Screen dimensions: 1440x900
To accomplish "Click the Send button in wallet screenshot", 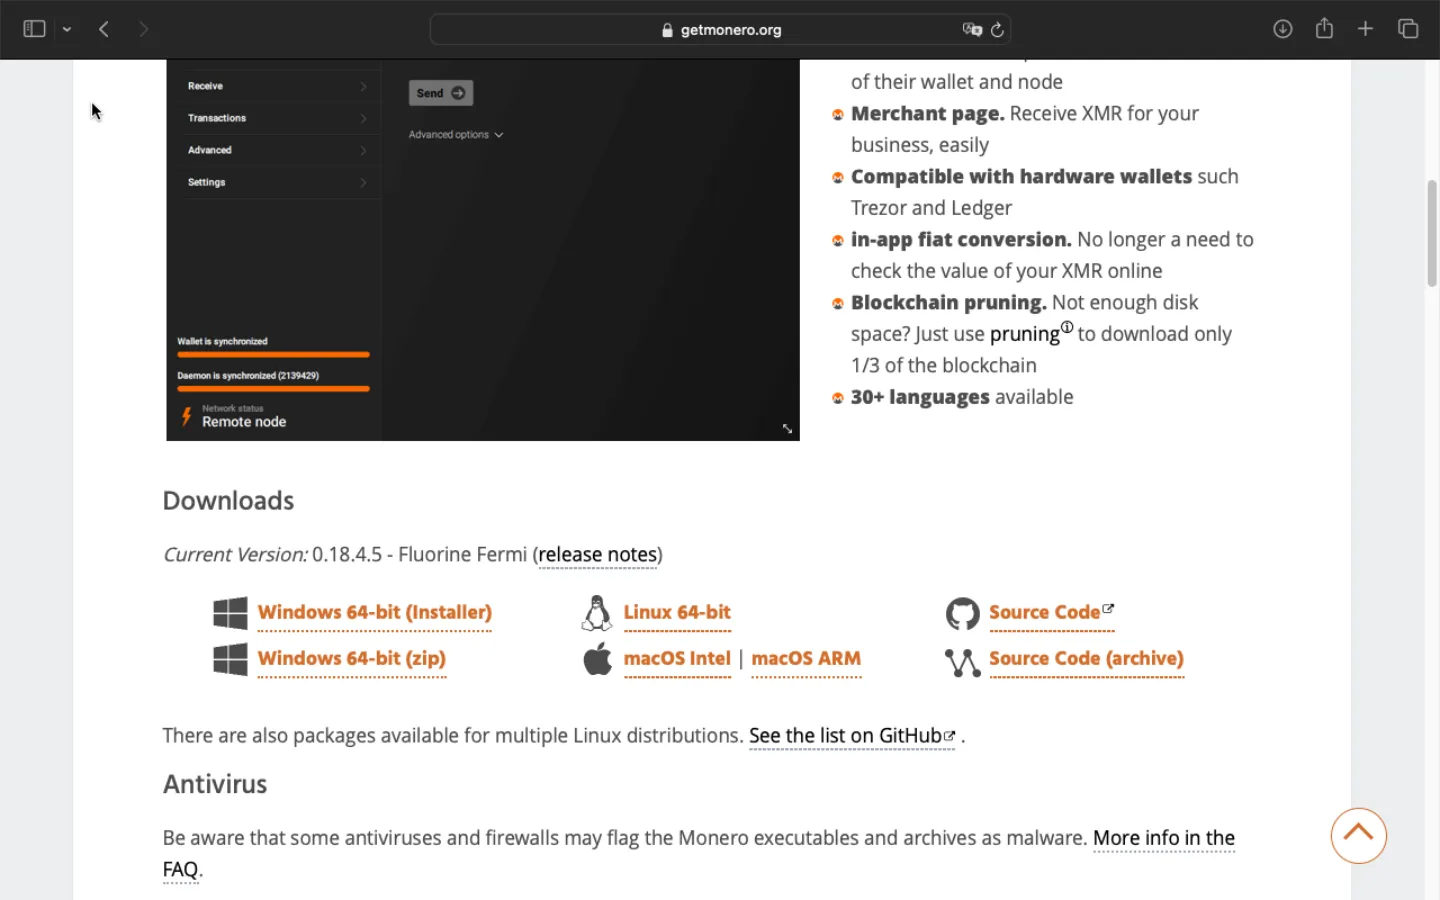I will 441,93.
